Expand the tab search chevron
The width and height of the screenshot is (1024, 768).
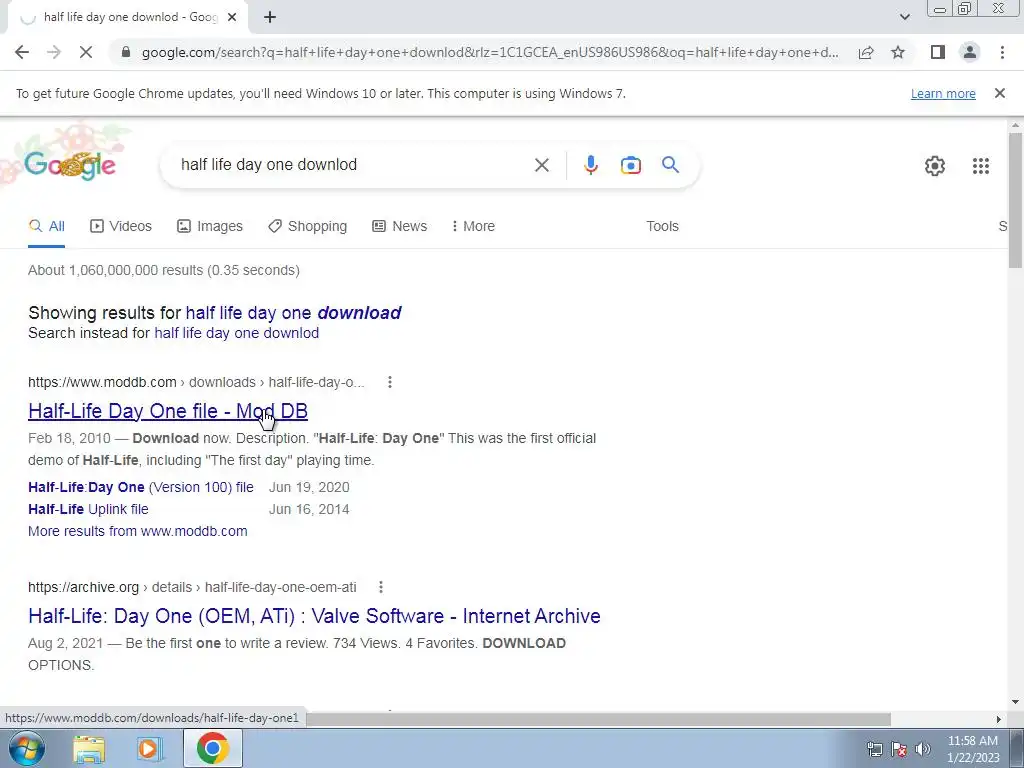point(904,17)
